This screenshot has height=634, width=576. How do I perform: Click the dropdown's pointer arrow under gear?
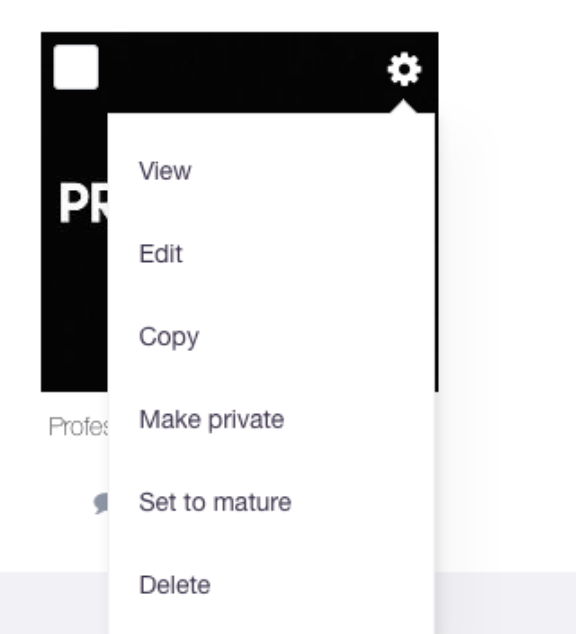[403, 106]
